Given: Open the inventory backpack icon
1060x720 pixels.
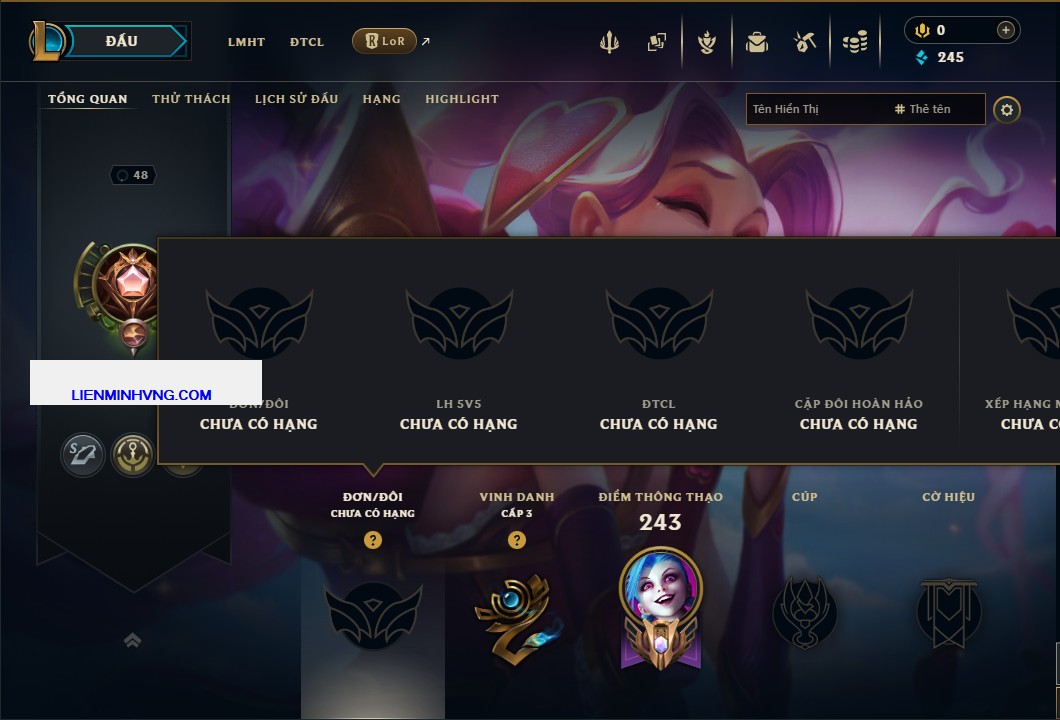Looking at the screenshot, I should (x=756, y=42).
